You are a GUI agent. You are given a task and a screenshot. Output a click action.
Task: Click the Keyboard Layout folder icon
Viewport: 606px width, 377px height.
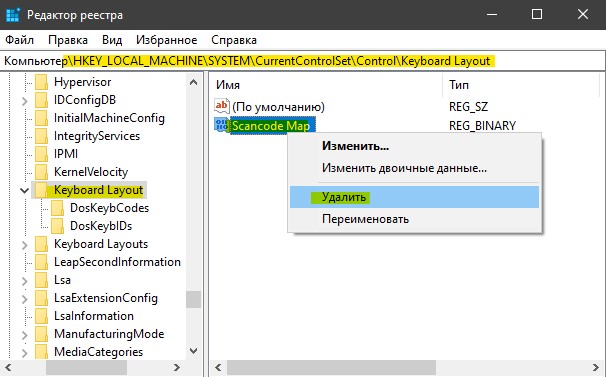pyautogui.click(x=41, y=190)
